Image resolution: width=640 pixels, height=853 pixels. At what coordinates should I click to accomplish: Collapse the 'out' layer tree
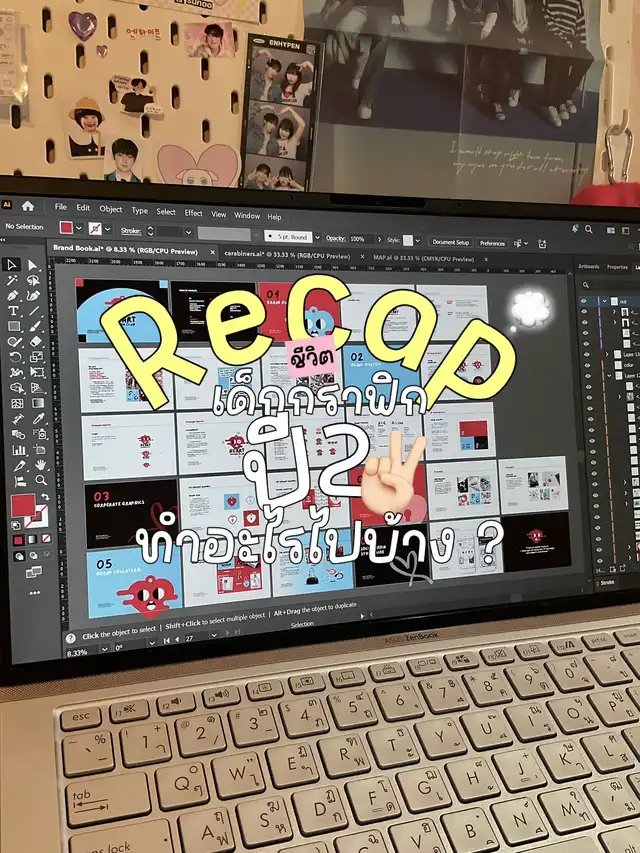pyautogui.click(x=602, y=300)
